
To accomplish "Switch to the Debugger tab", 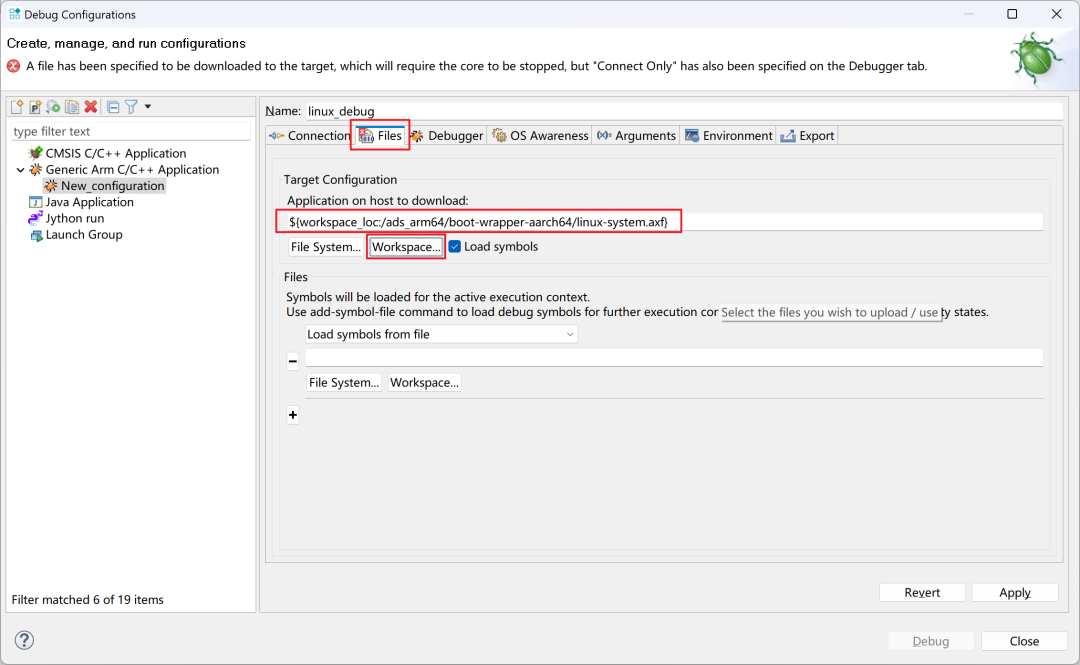I will pos(447,136).
